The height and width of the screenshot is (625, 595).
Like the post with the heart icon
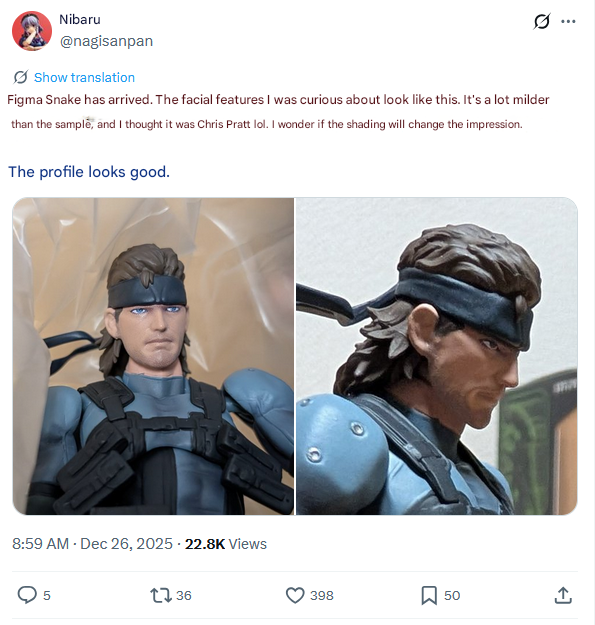pyautogui.click(x=295, y=596)
